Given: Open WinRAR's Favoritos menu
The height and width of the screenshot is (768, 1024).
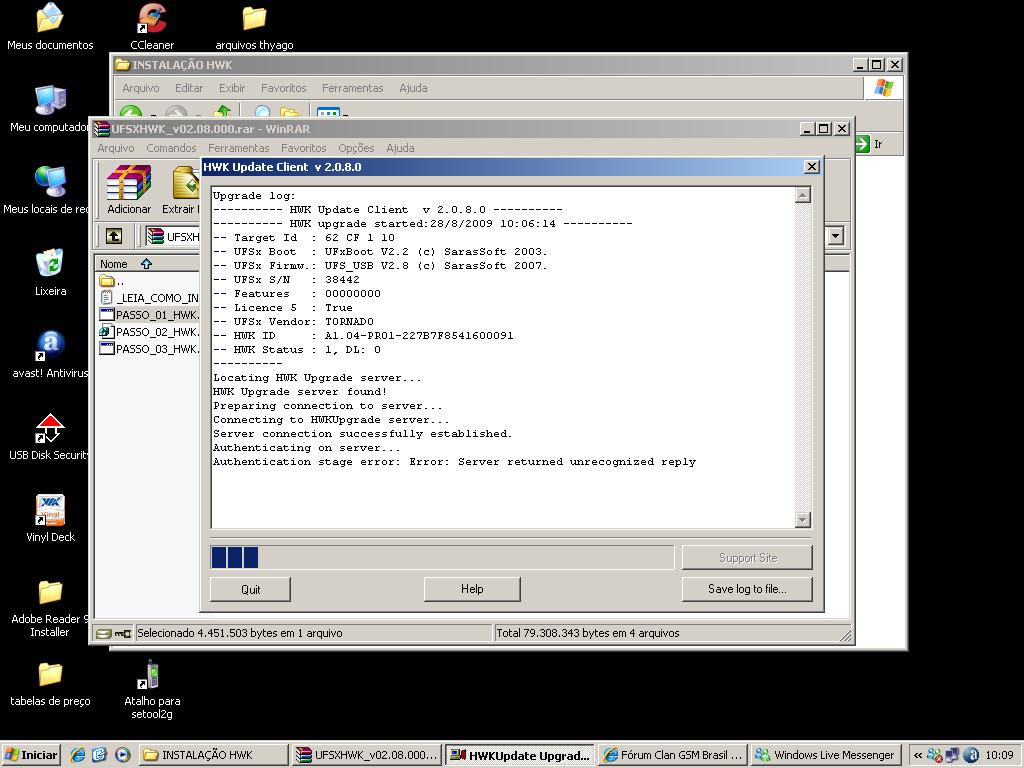Looking at the screenshot, I should click(x=304, y=148).
